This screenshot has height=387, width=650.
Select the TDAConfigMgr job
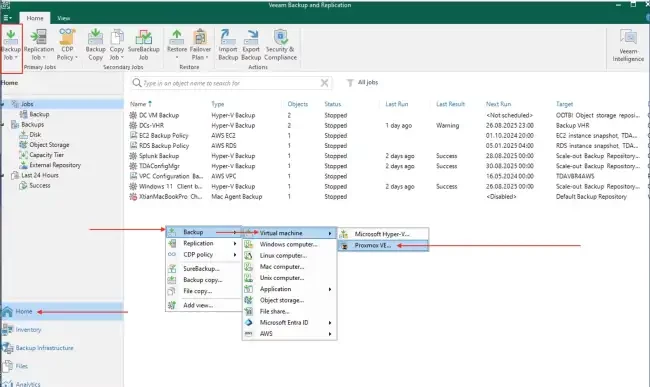point(386,166)
